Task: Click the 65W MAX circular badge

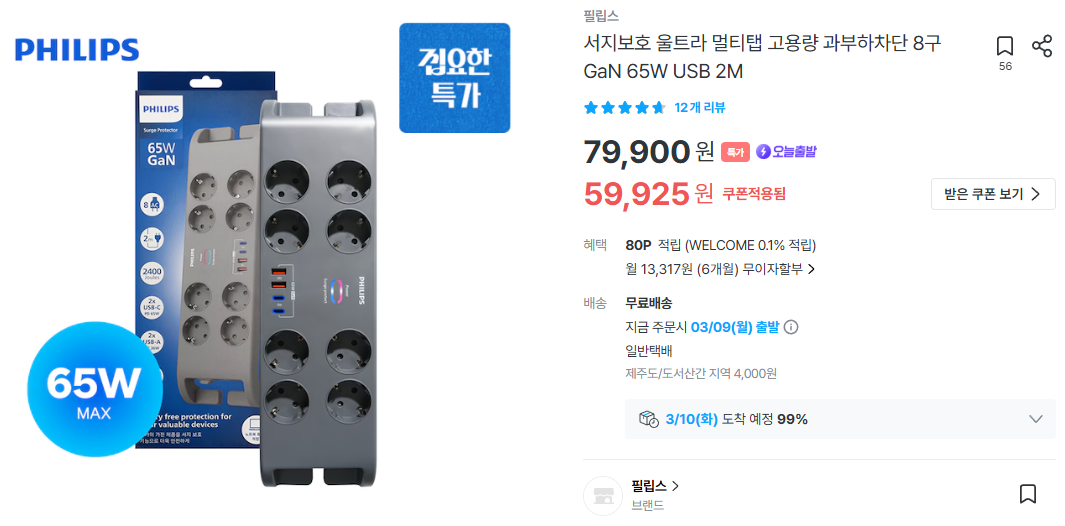Action: (x=94, y=389)
